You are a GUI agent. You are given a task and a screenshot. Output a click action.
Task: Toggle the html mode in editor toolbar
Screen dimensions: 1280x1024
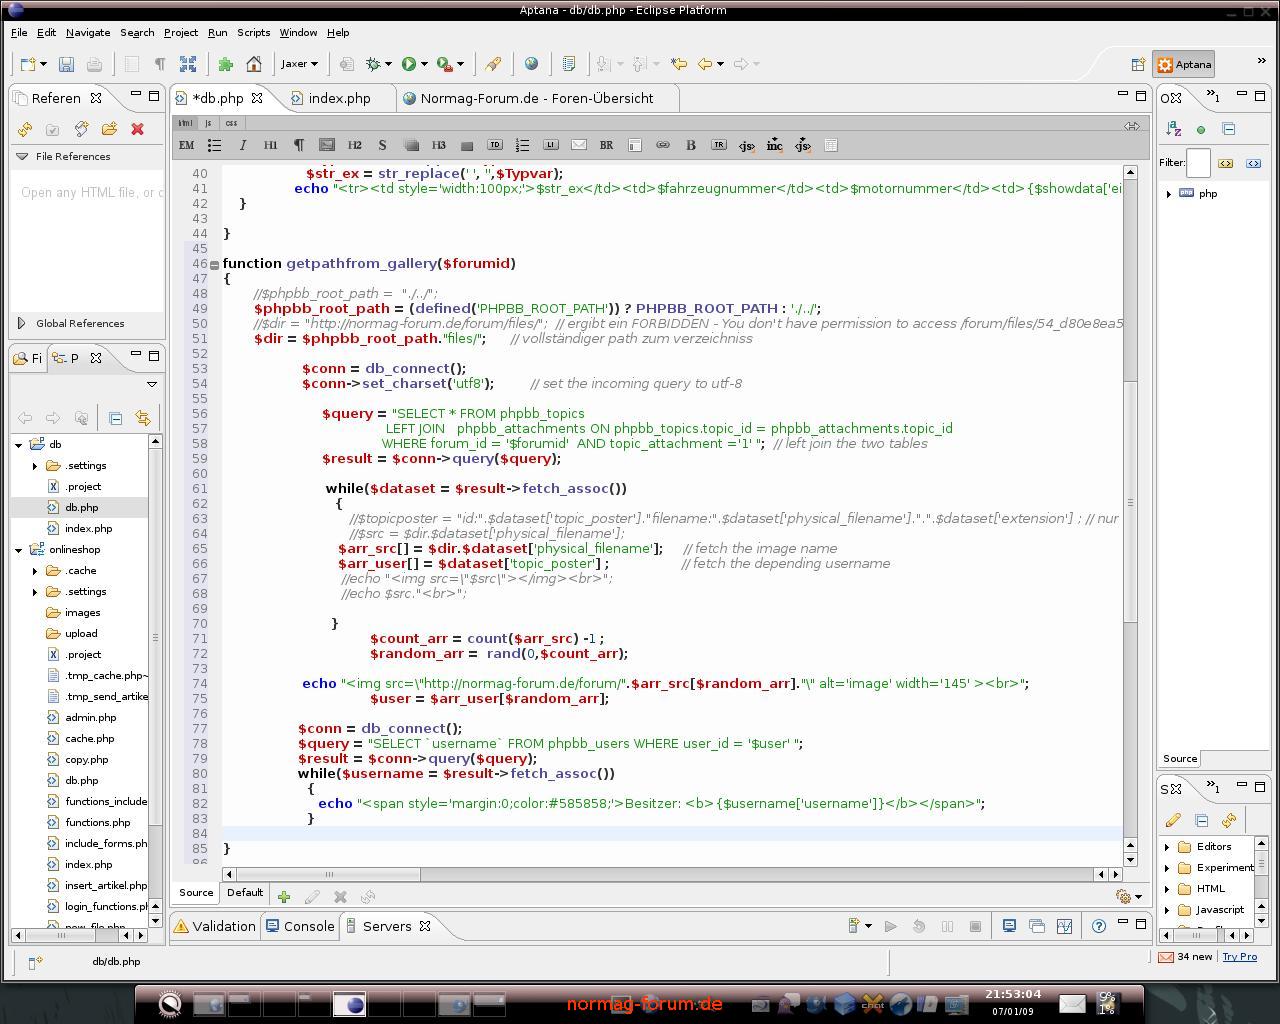(186, 123)
